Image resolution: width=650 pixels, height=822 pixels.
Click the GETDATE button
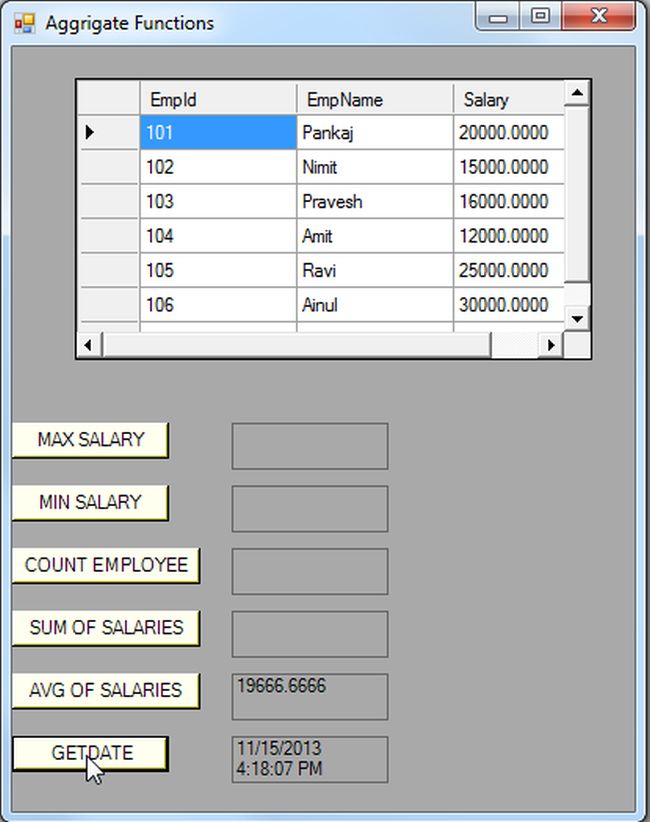(90, 753)
